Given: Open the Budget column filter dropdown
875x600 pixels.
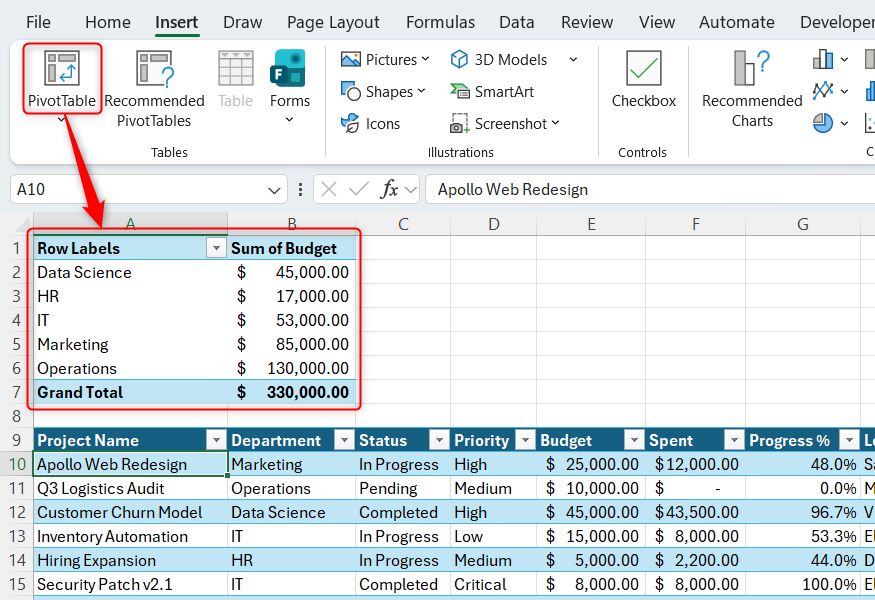Looking at the screenshot, I should click(634, 440).
